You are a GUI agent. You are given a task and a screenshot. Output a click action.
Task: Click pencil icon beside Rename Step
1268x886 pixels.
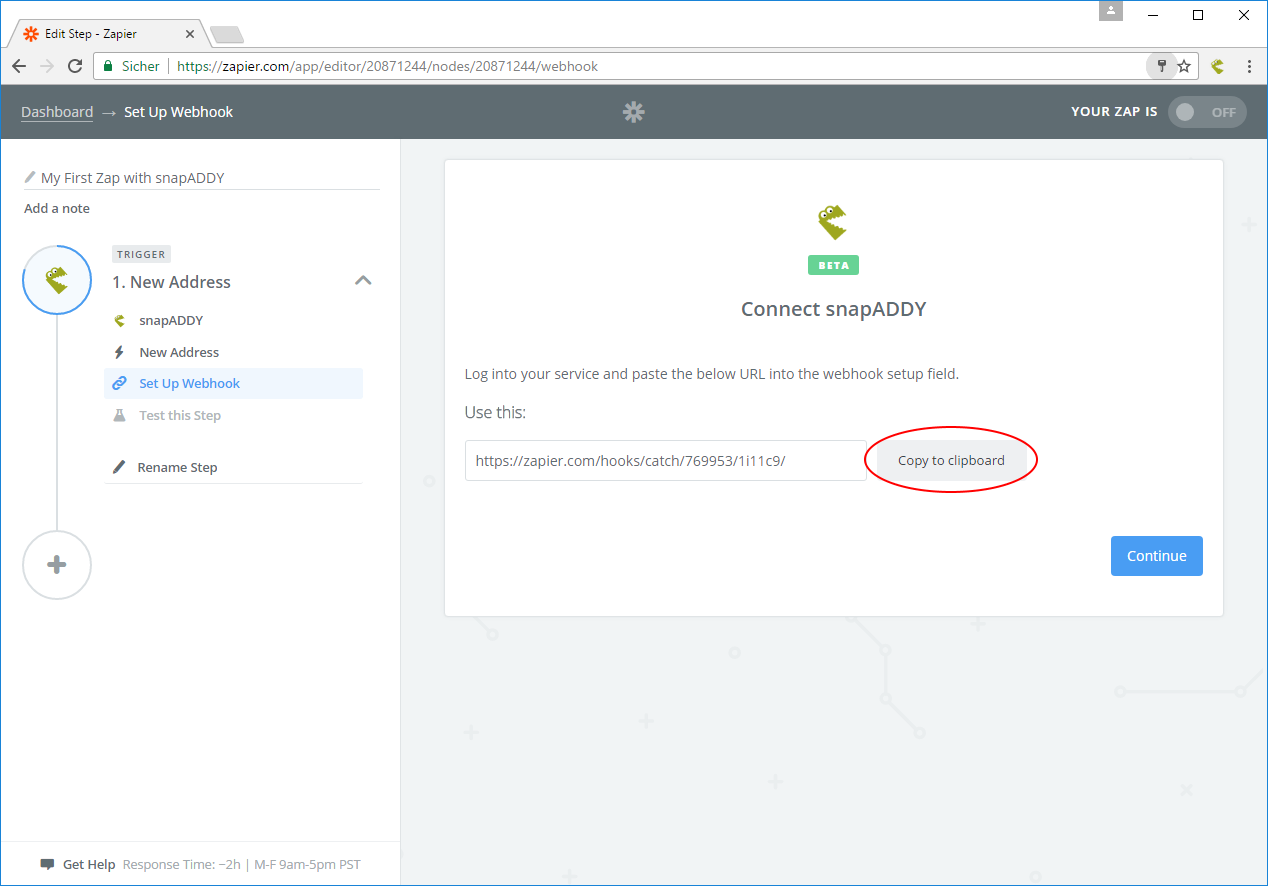pyautogui.click(x=119, y=467)
